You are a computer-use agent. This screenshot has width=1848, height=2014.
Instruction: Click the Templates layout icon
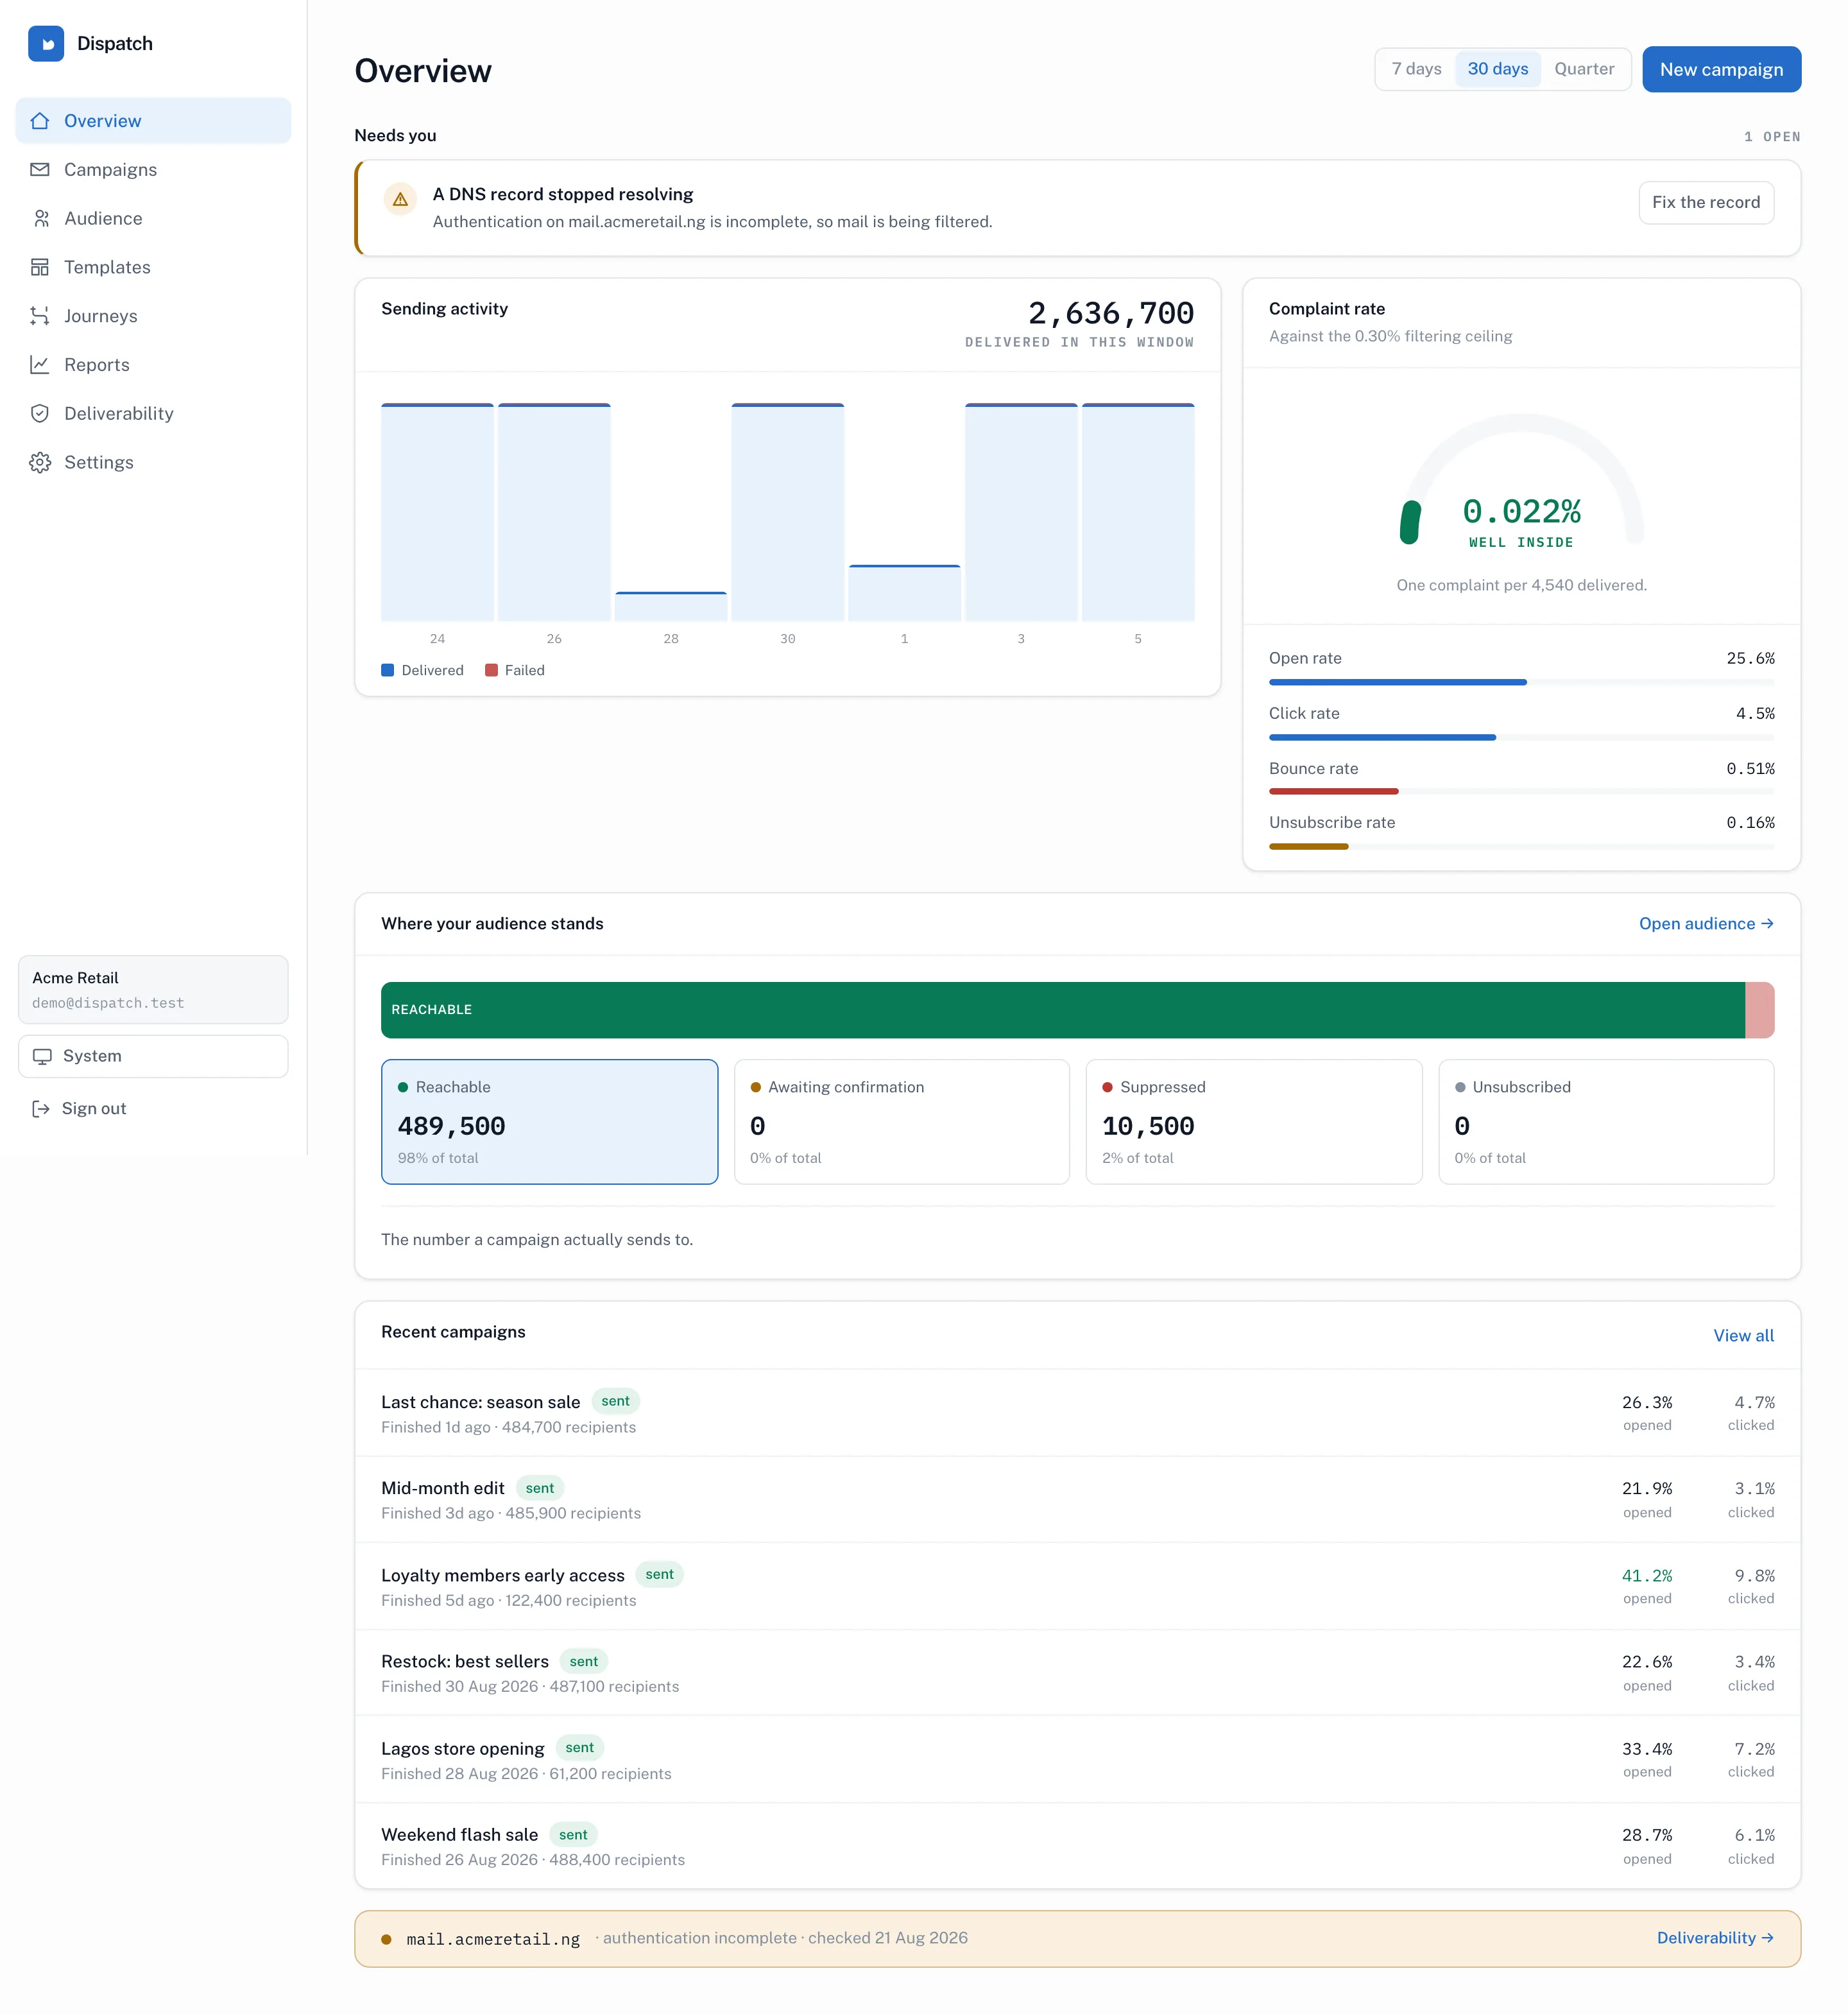tap(40, 267)
